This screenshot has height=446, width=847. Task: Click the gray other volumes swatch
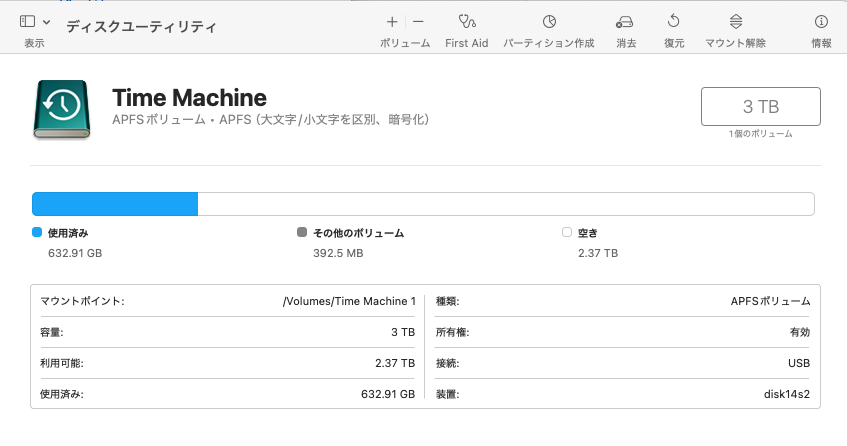point(302,232)
